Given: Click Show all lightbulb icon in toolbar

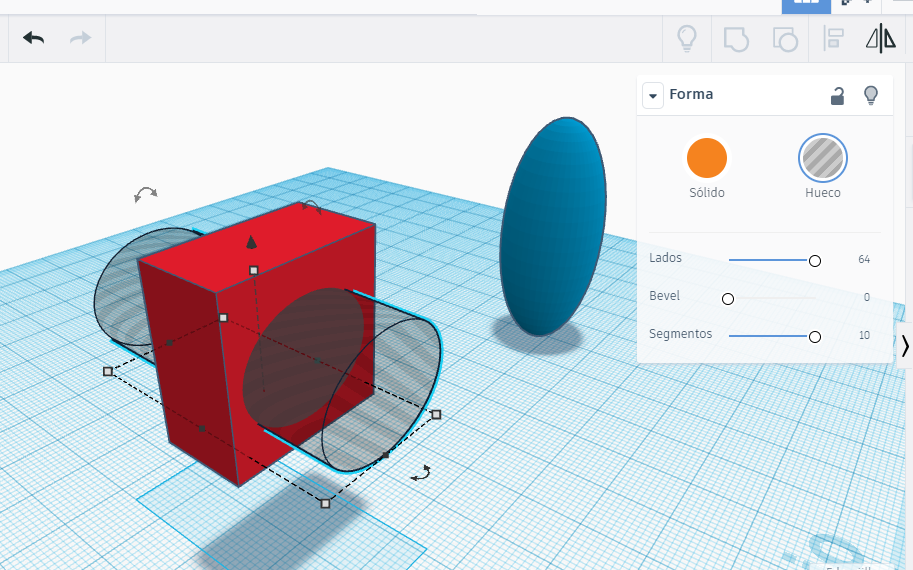Looking at the screenshot, I should (x=687, y=39).
